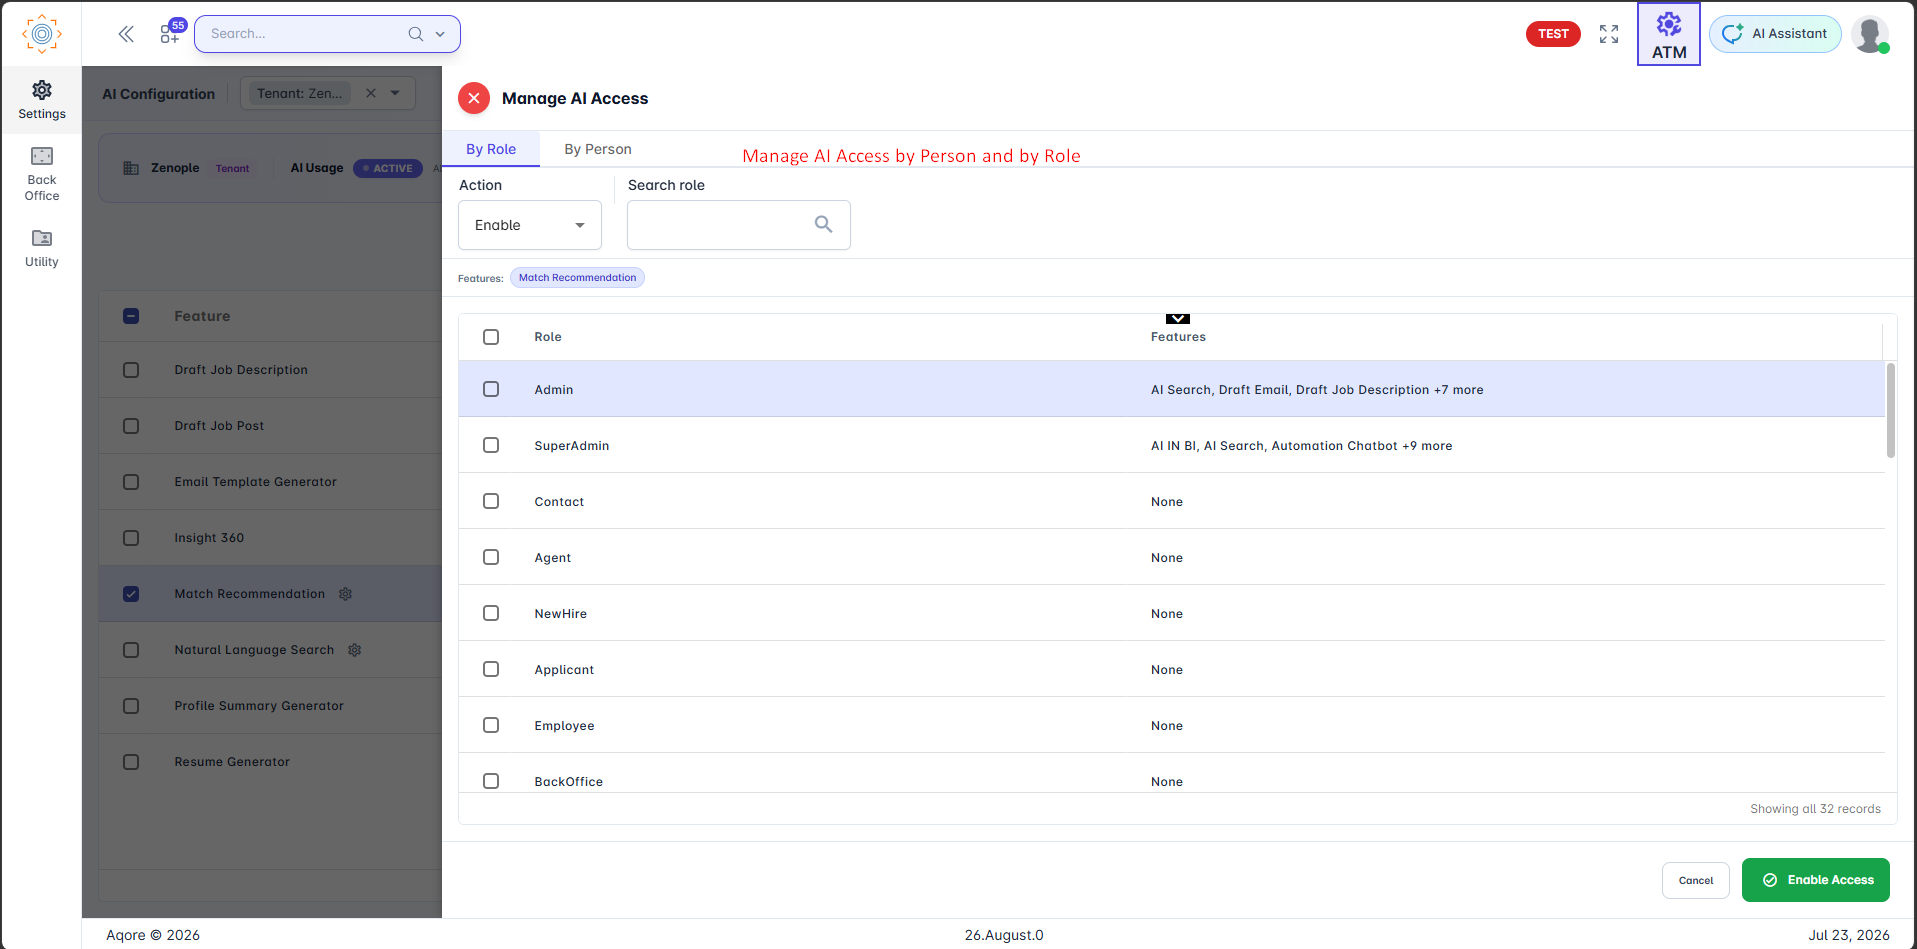Expand the Tenant selector dropdown arrow
The image size is (1917, 949).
[395, 93]
